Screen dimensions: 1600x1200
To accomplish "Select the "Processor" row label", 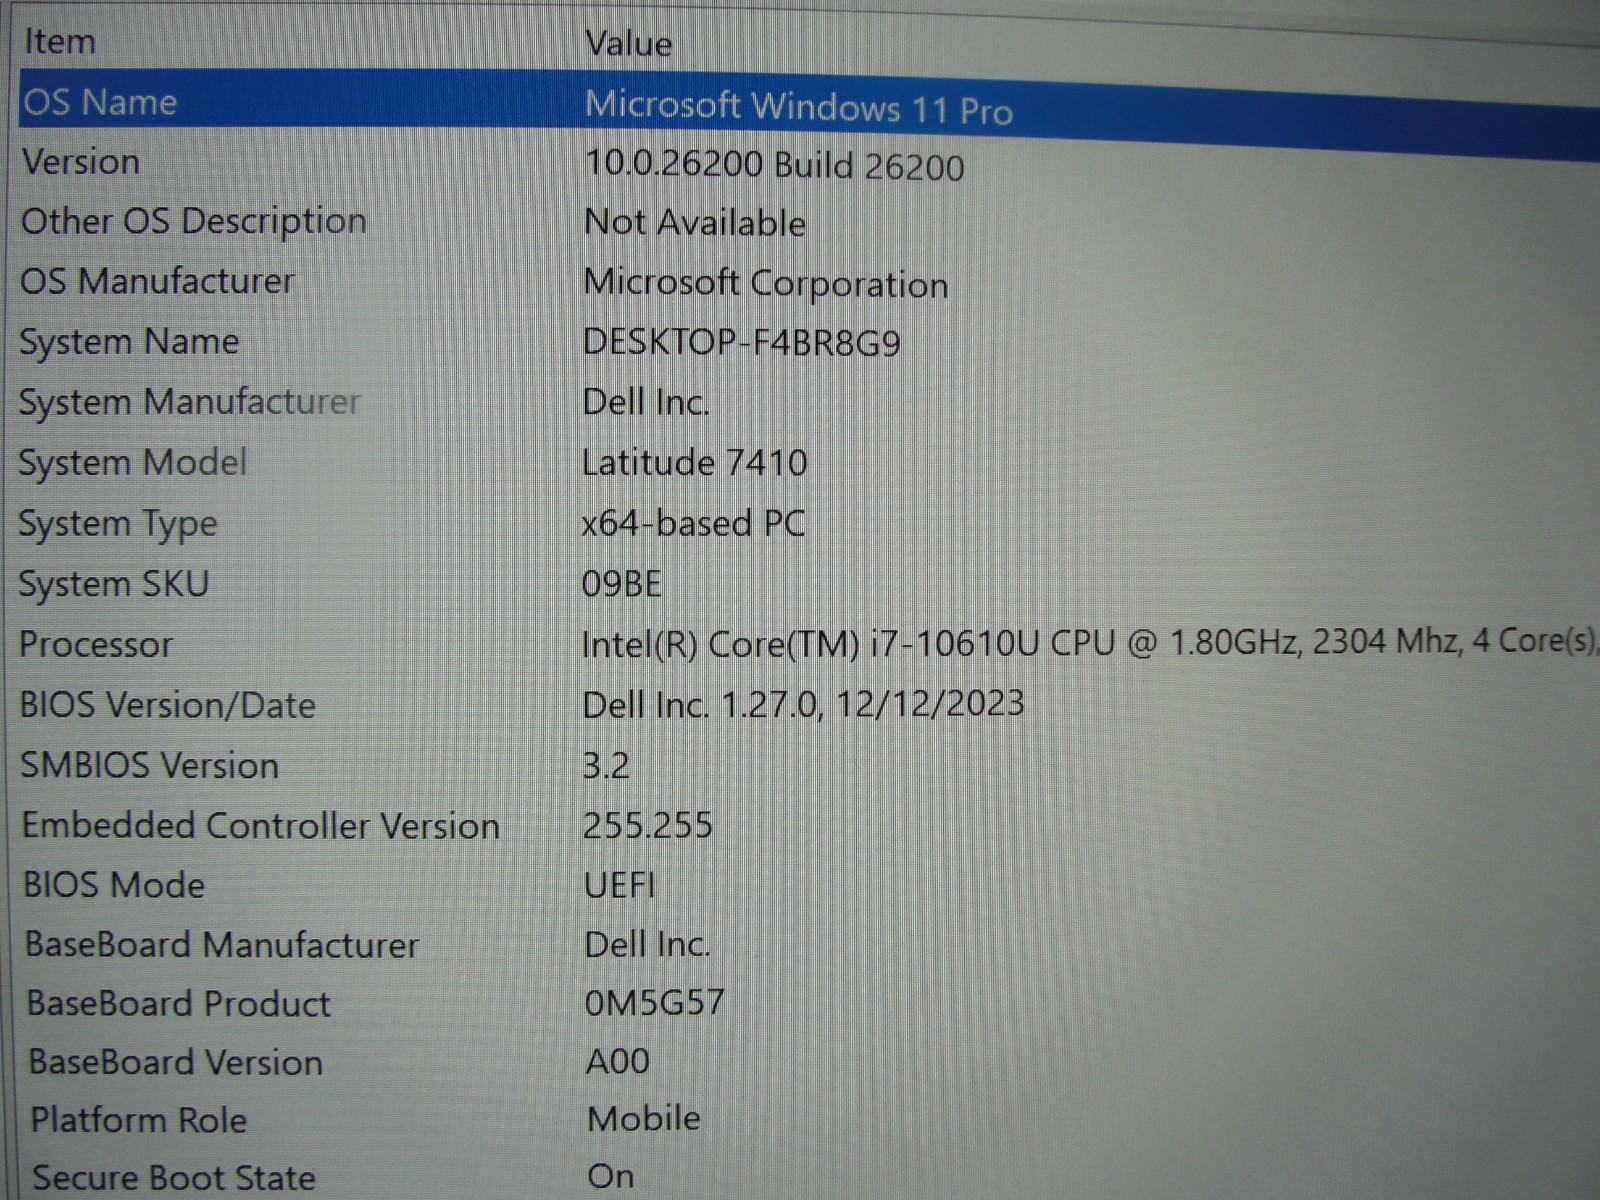I will click(x=95, y=644).
